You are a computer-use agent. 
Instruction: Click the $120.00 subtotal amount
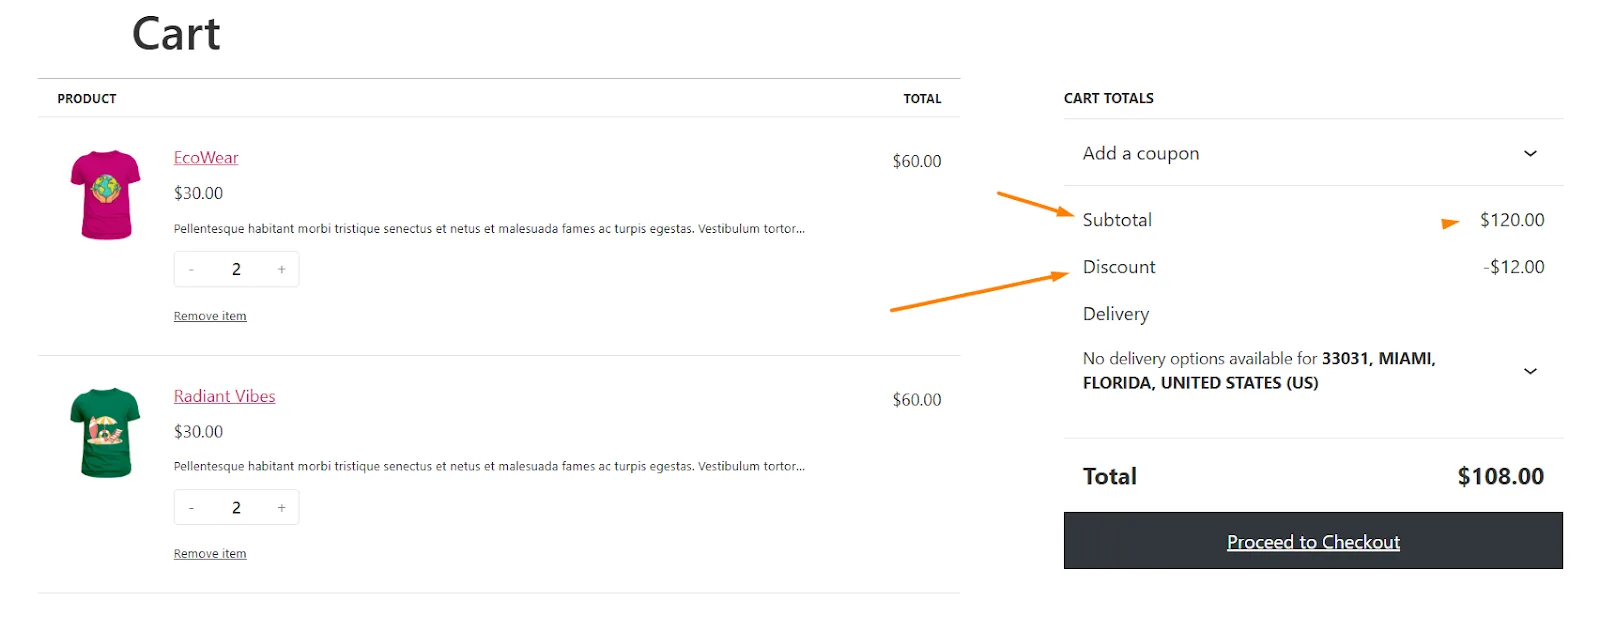click(x=1511, y=220)
